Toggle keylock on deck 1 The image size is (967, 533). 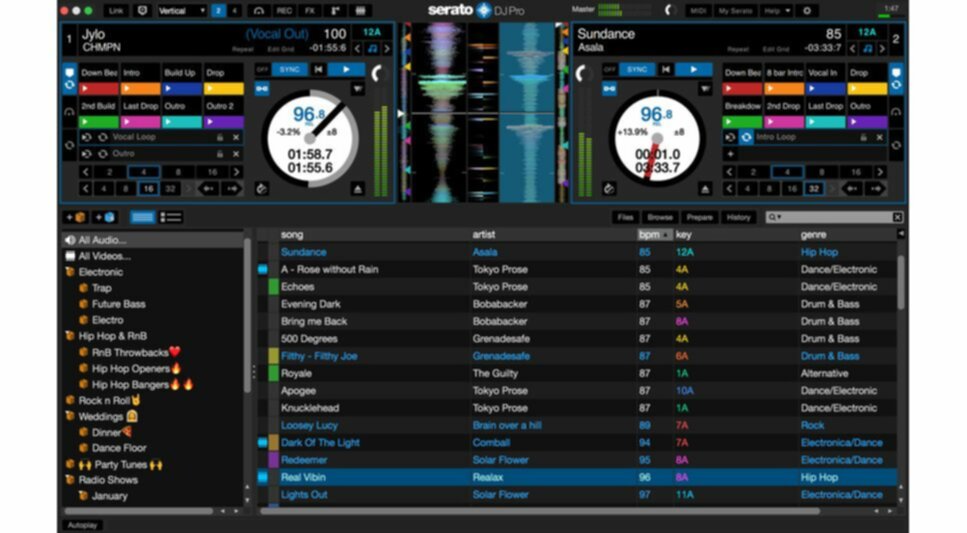coord(262,89)
